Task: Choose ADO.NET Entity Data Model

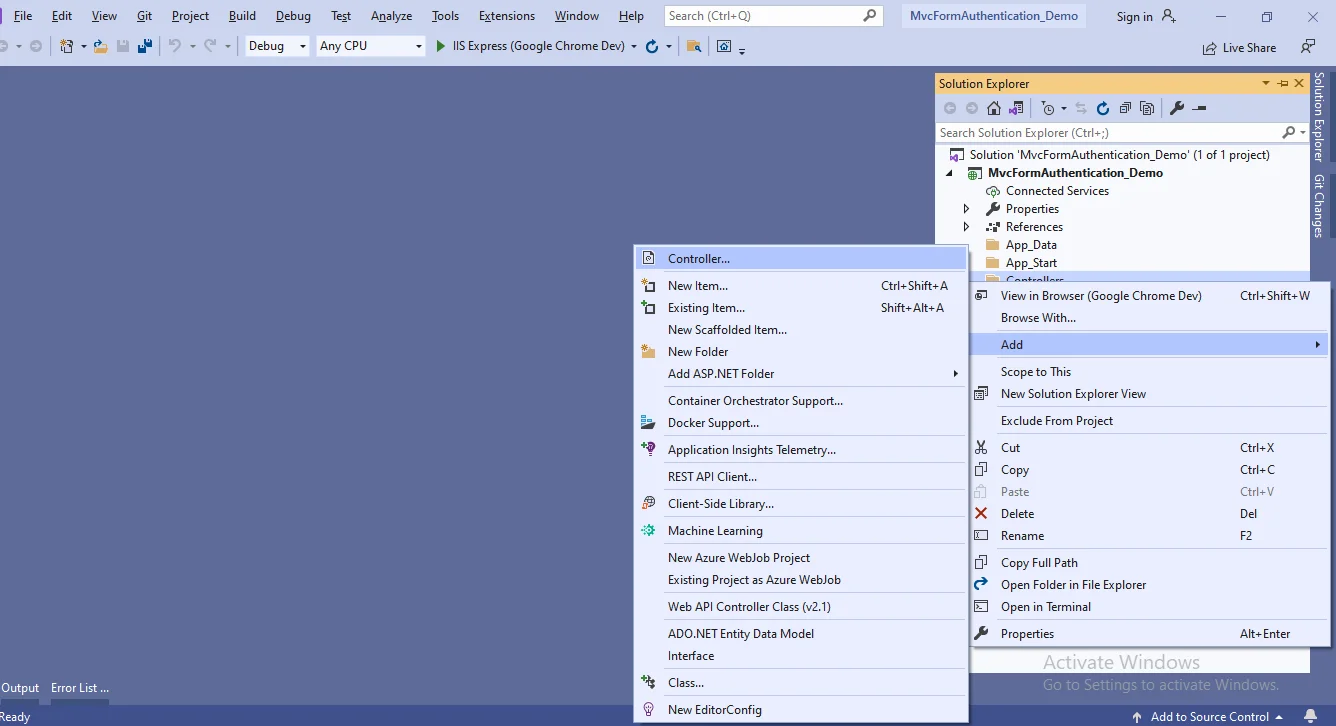Action: tap(801, 634)
